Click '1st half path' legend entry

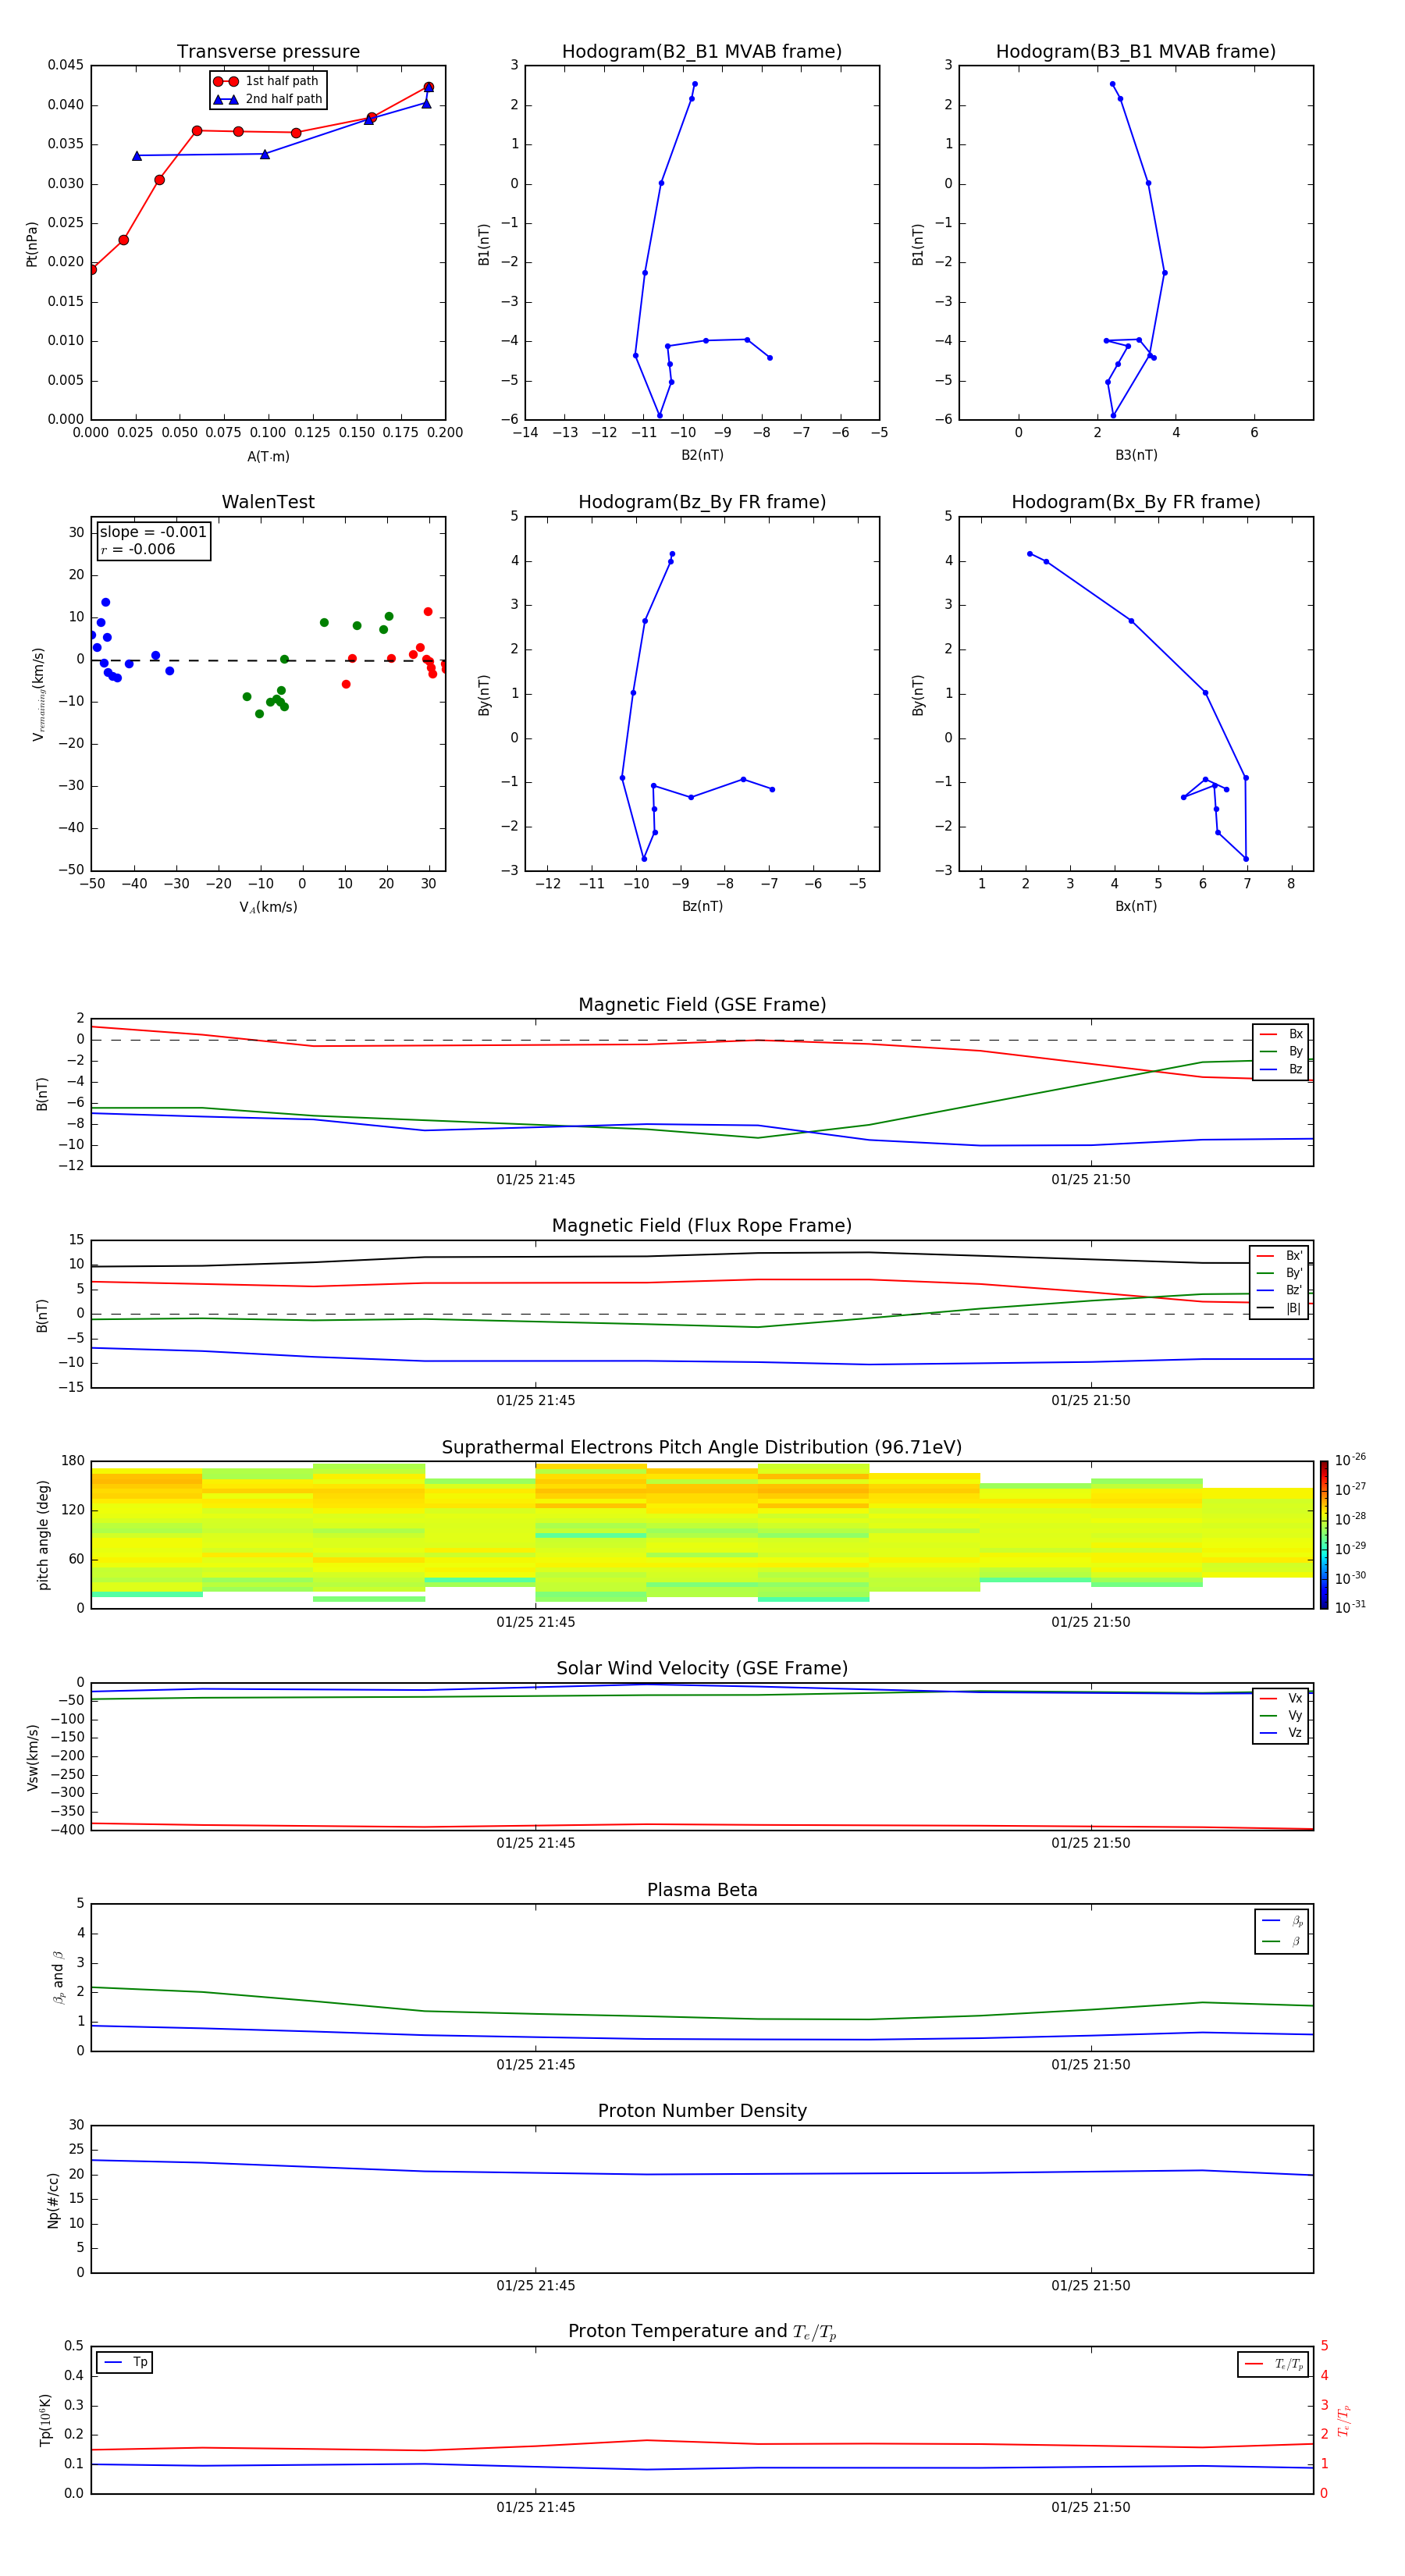point(267,81)
